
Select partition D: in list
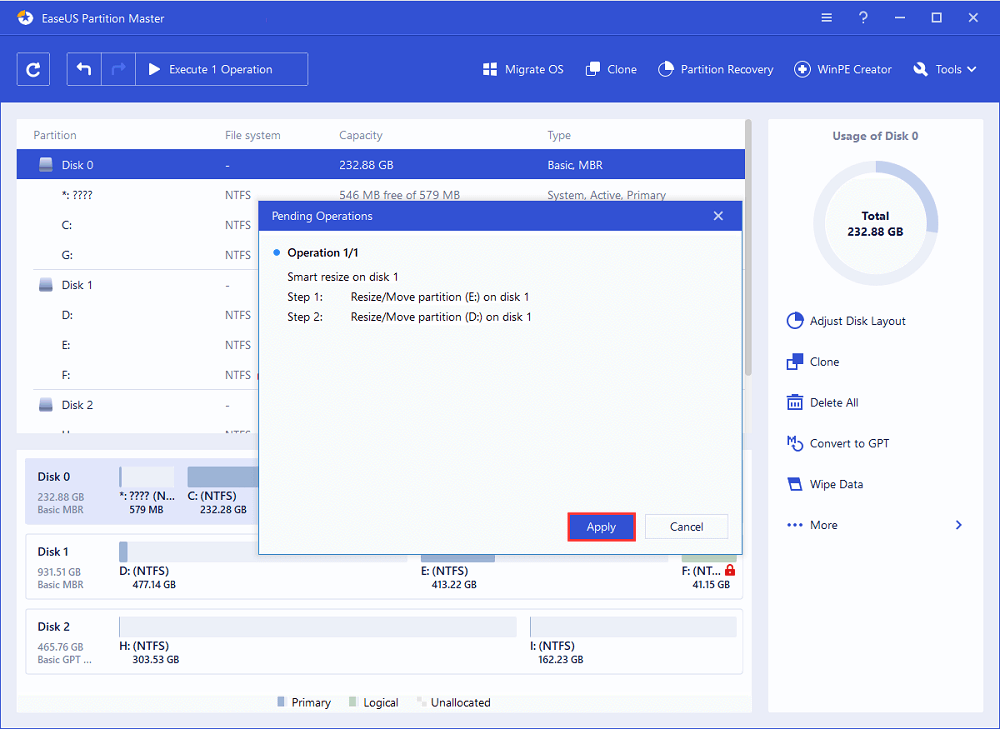click(137, 315)
